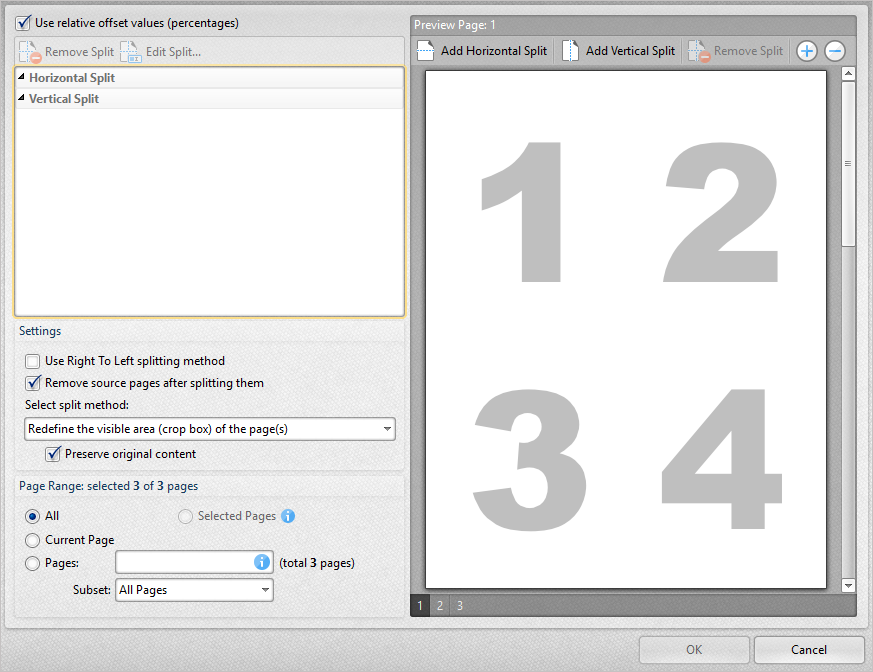Image resolution: width=873 pixels, height=672 pixels.
Task: Disable Preserve original content
Action: click(53, 453)
